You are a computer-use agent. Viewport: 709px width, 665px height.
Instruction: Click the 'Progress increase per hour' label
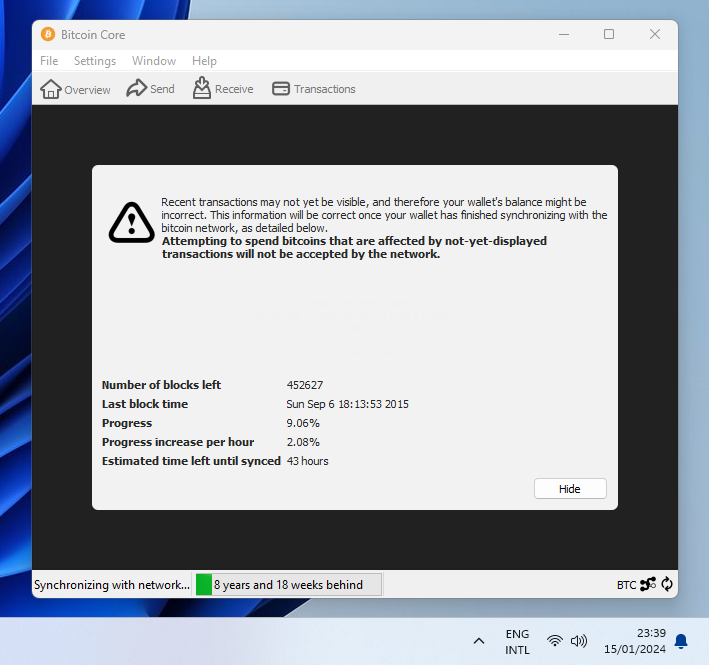178,442
